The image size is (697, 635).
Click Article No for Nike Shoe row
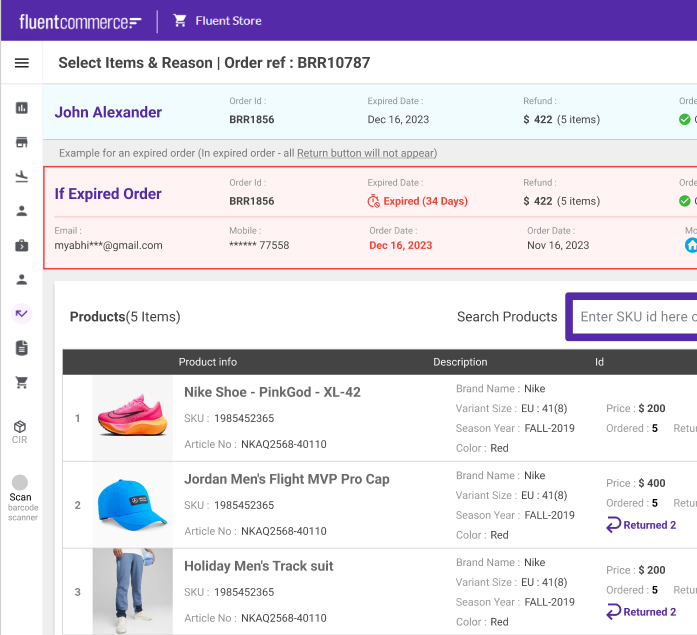255,444
